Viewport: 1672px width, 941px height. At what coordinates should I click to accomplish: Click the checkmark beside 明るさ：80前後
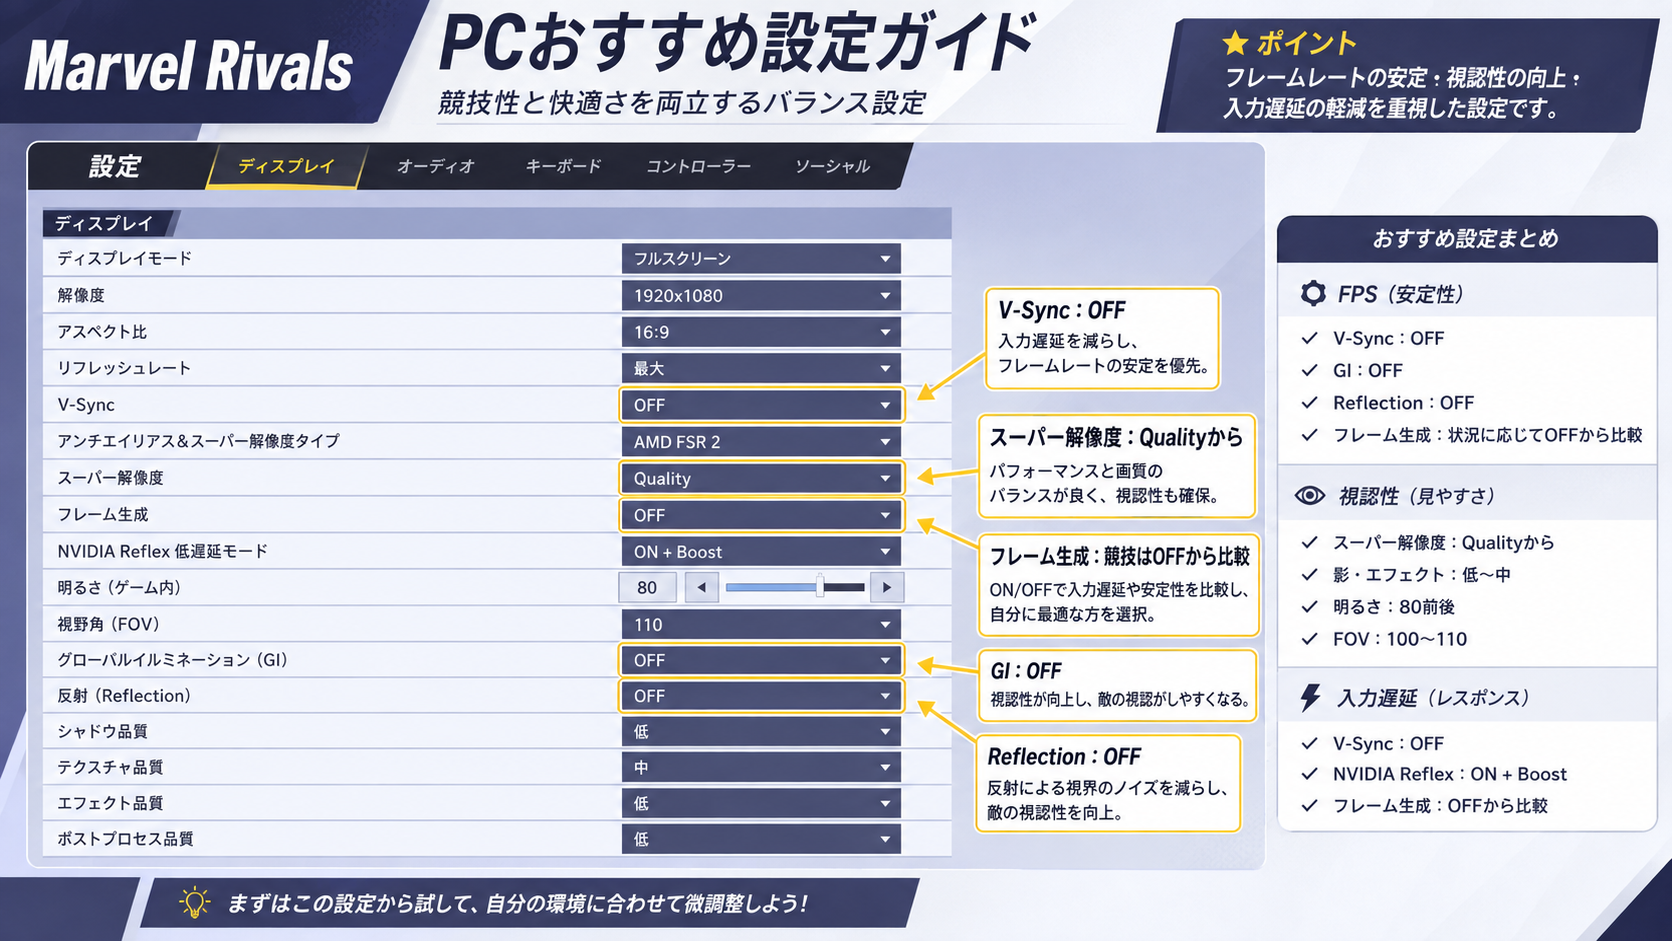1310,607
